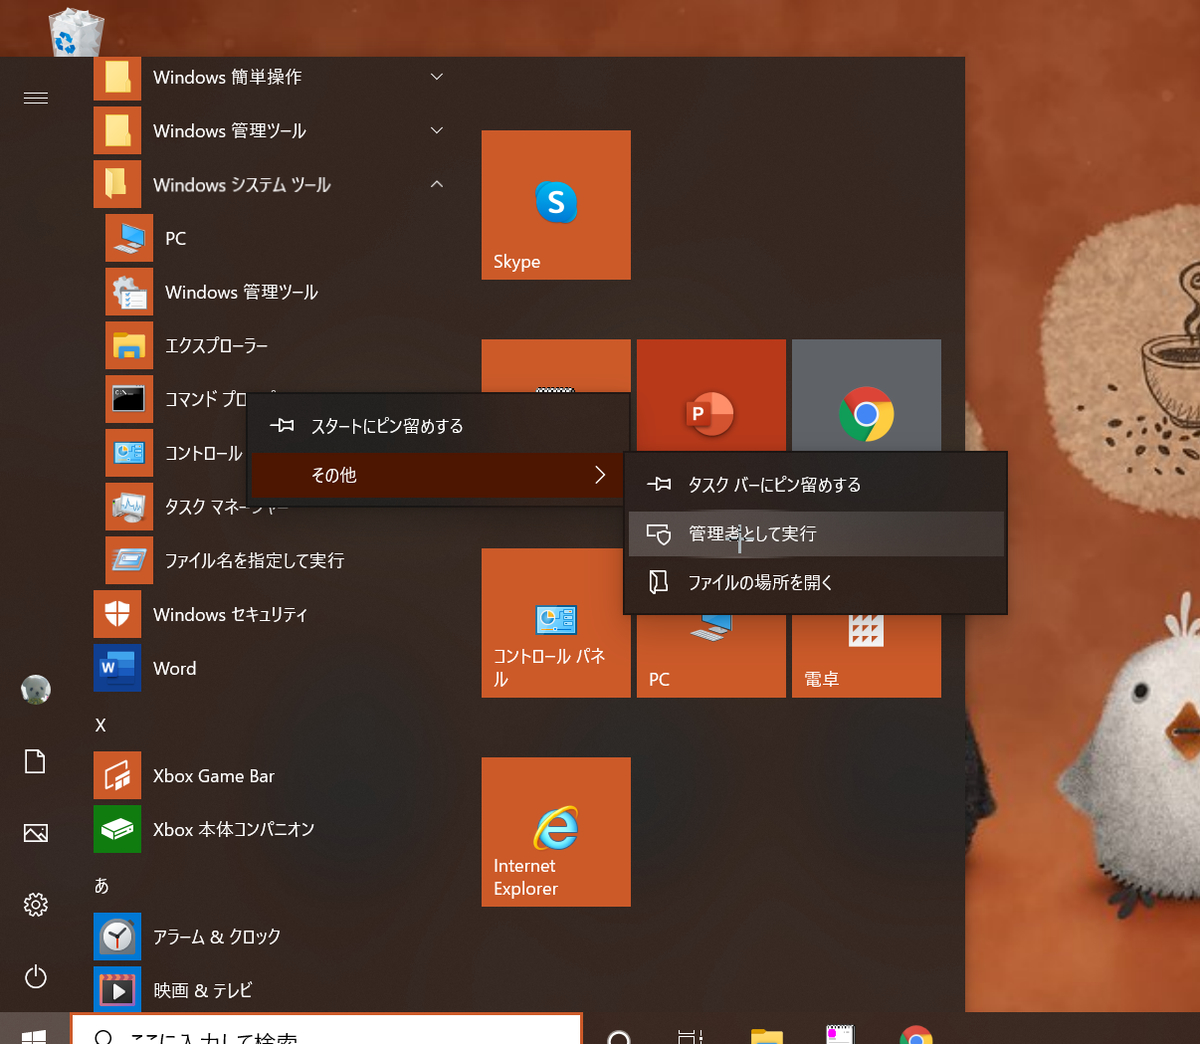This screenshot has width=1200, height=1044.
Task: Launch エクスプローラー icon in app list
Action: pos(129,346)
